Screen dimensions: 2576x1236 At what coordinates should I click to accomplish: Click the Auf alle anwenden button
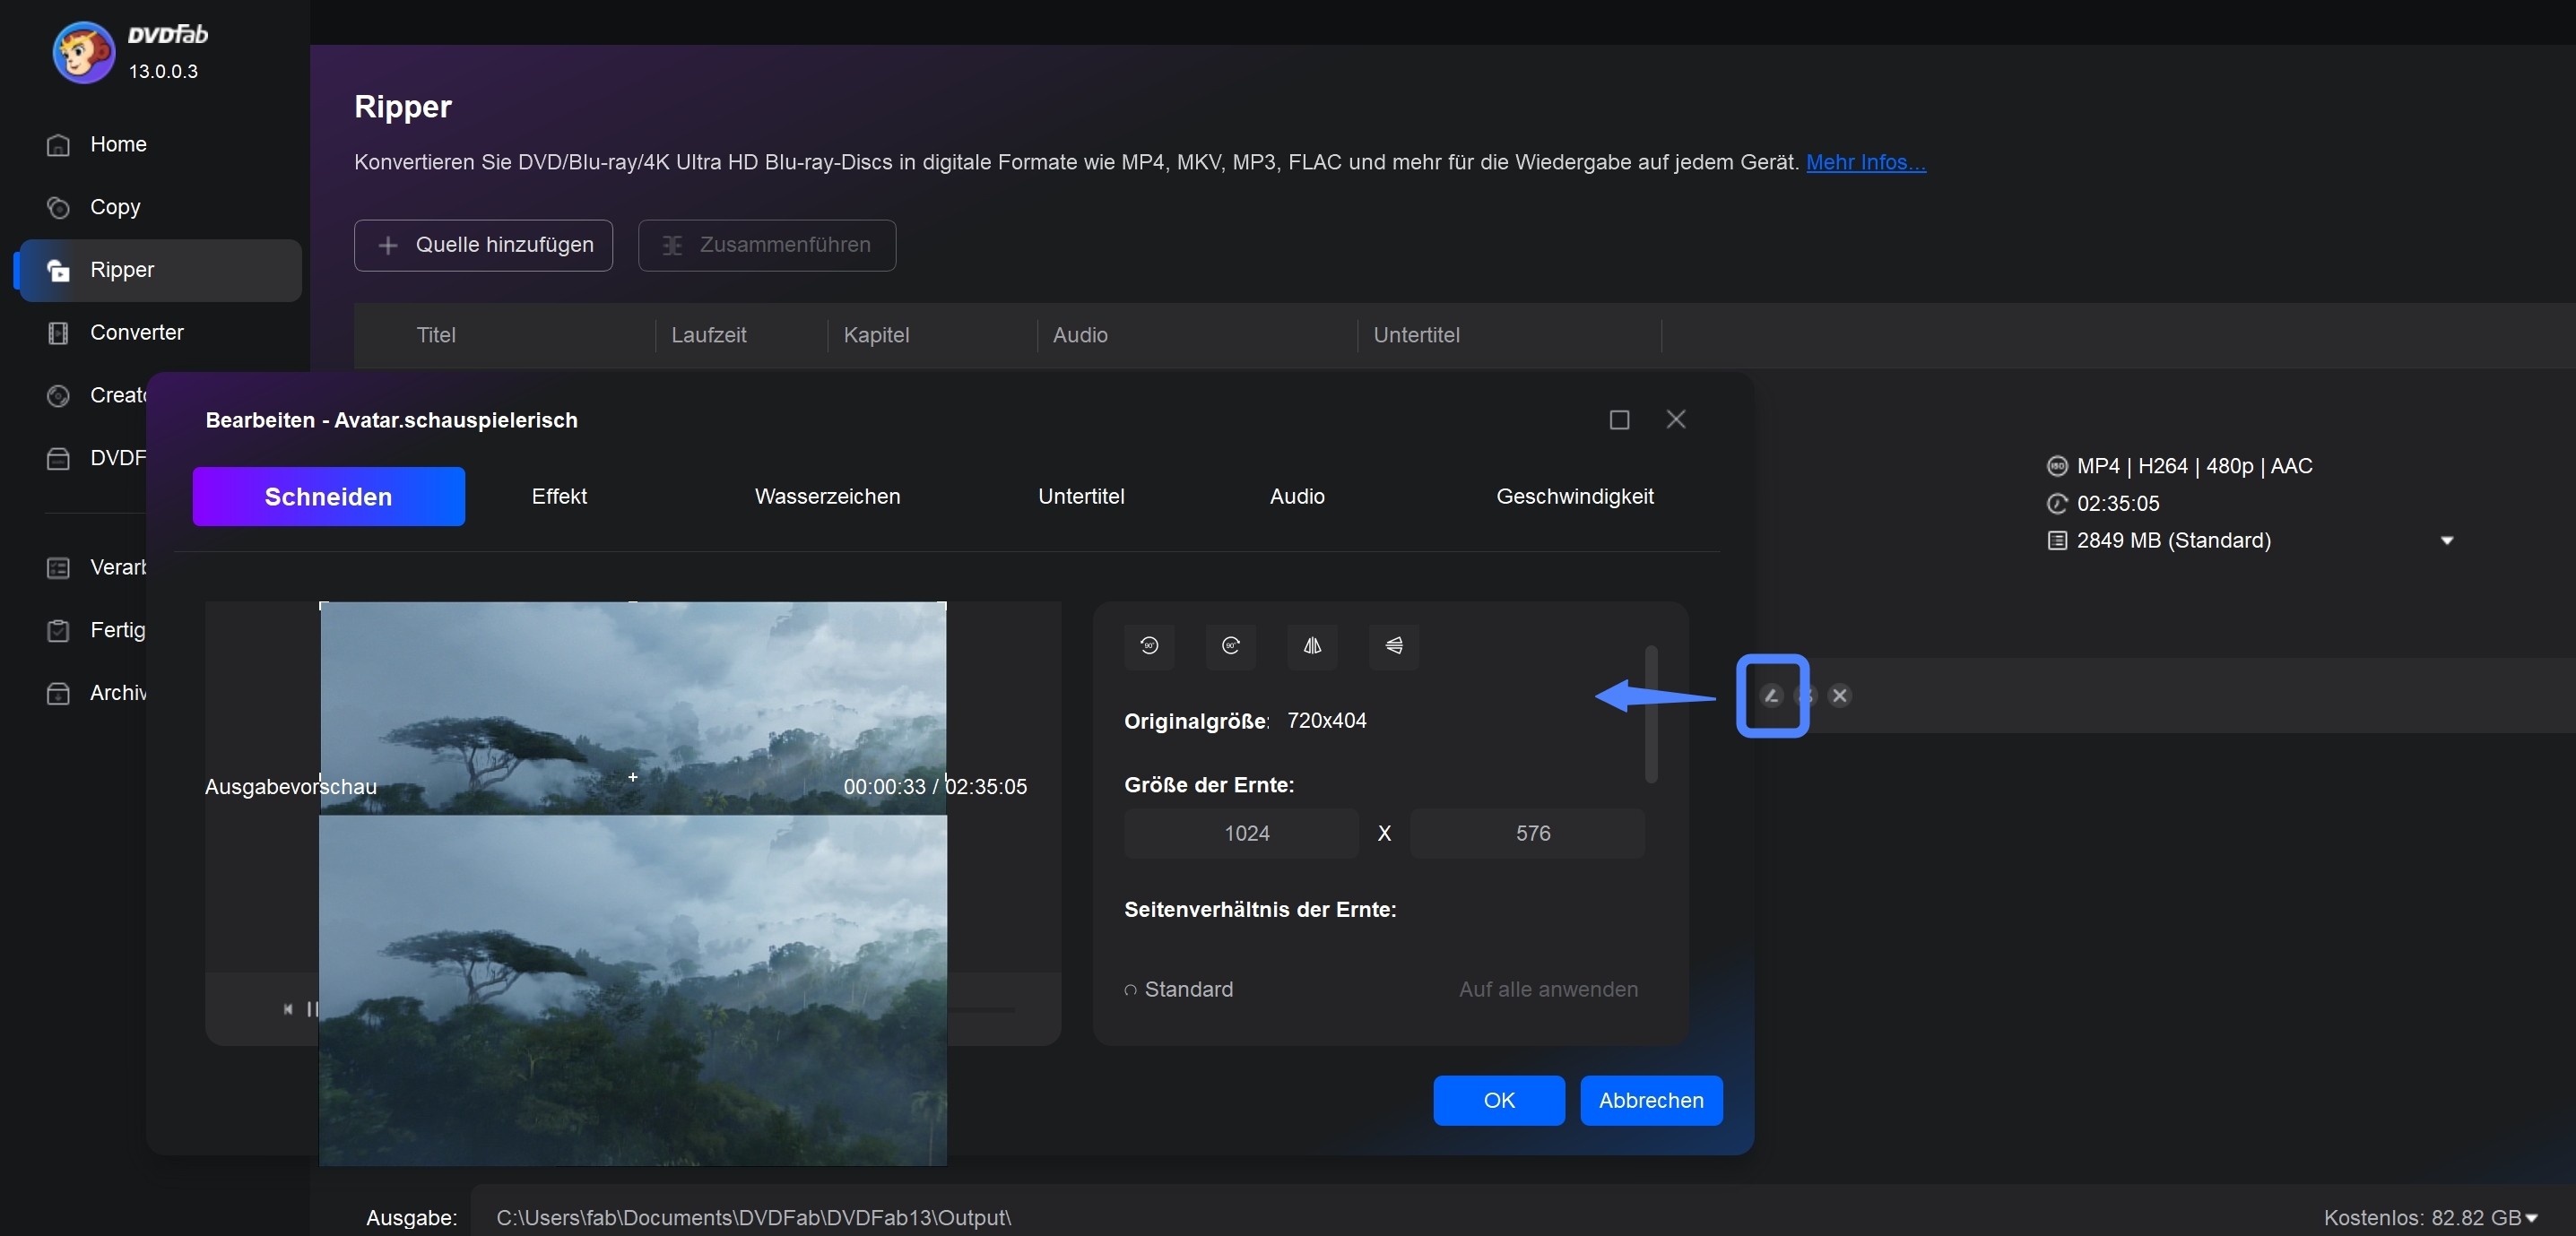click(x=1548, y=988)
